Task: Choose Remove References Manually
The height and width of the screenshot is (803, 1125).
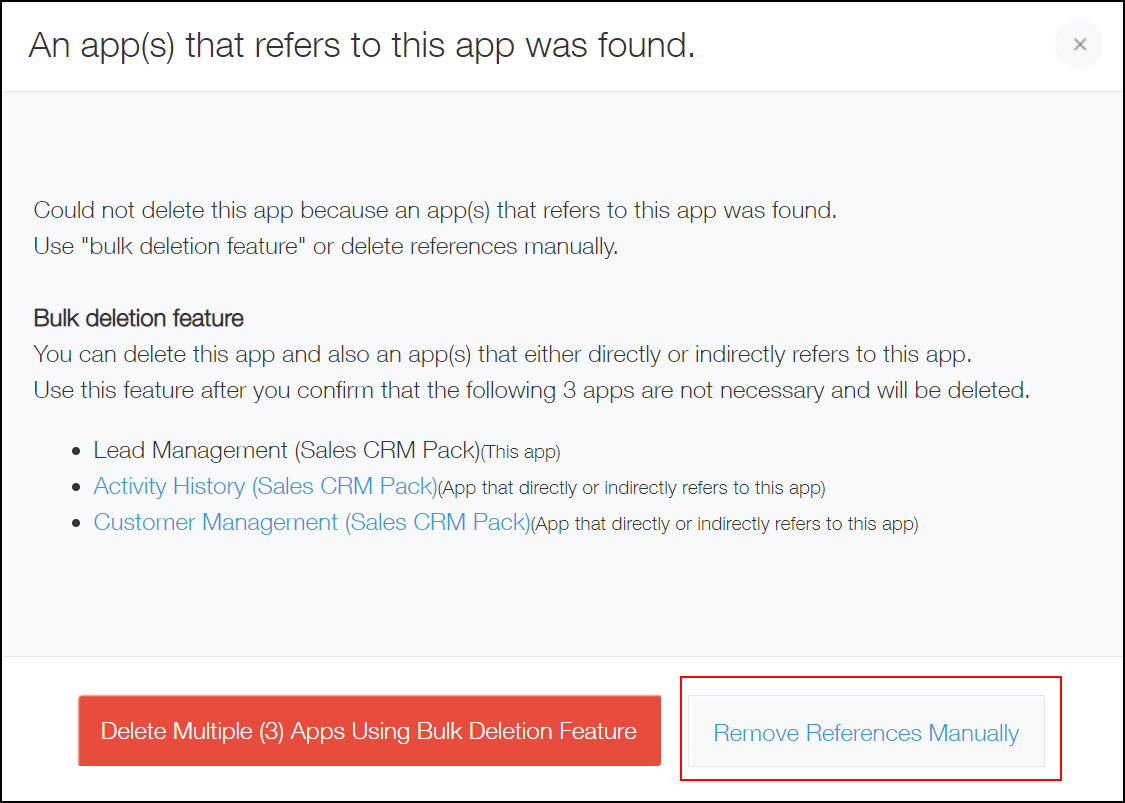Action: (x=866, y=733)
